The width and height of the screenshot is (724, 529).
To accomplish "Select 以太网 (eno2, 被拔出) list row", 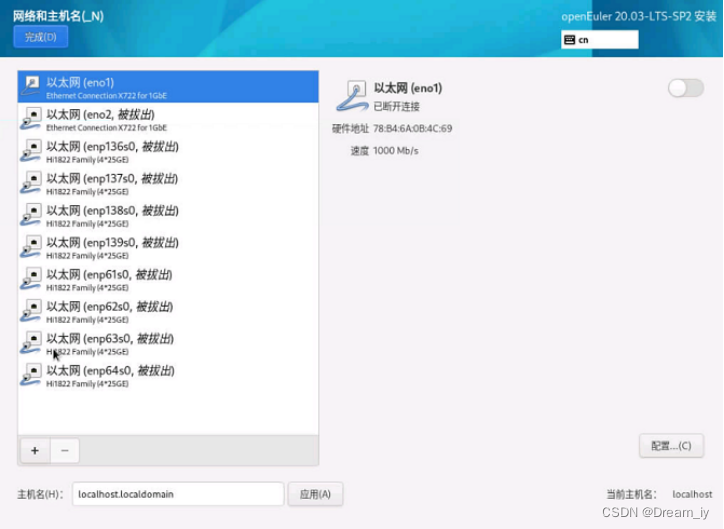I will pyautogui.click(x=168, y=119).
